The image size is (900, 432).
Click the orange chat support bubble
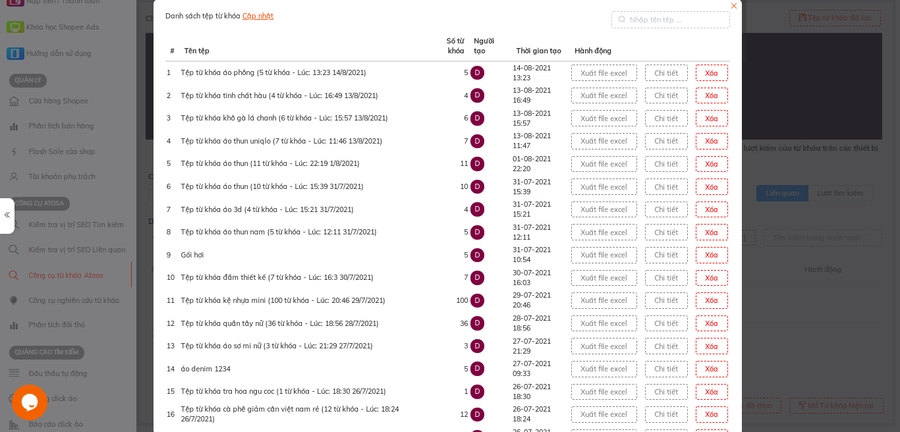coord(29,402)
